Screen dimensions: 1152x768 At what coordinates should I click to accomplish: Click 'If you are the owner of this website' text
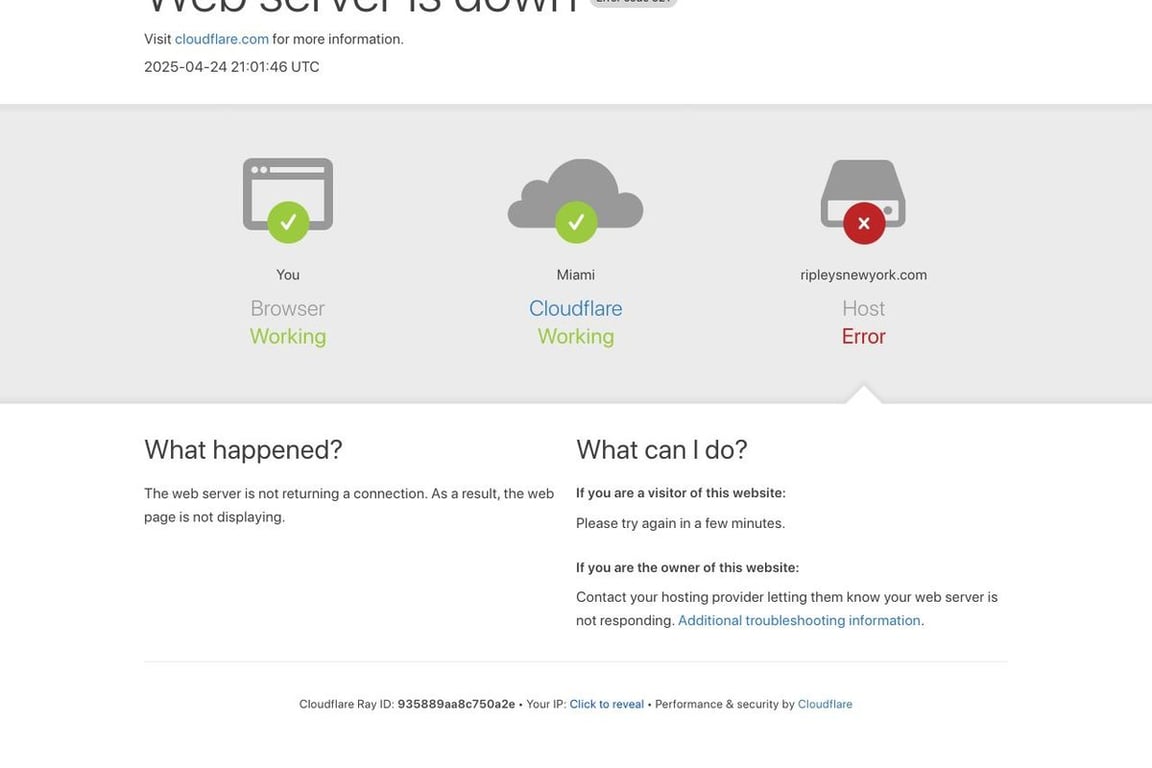[x=687, y=567]
